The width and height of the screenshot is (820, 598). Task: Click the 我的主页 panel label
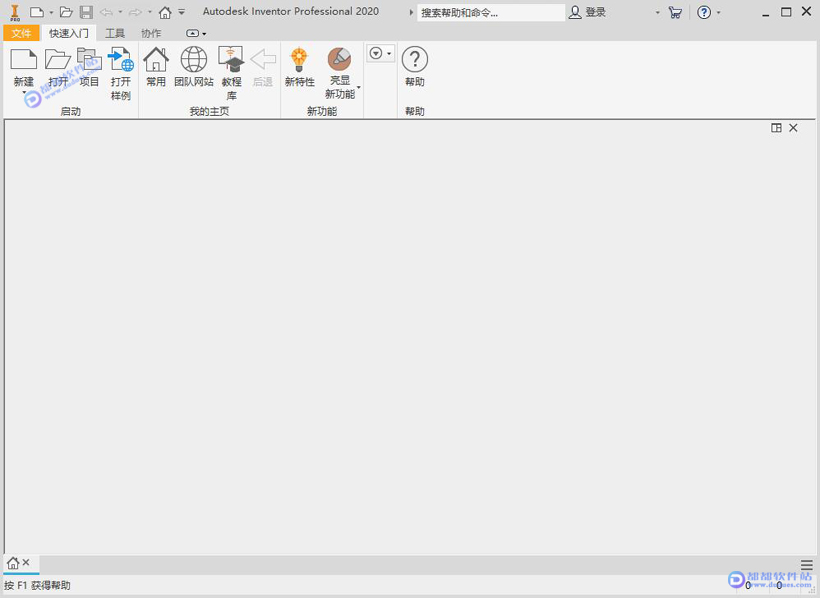pyautogui.click(x=209, y=111)
